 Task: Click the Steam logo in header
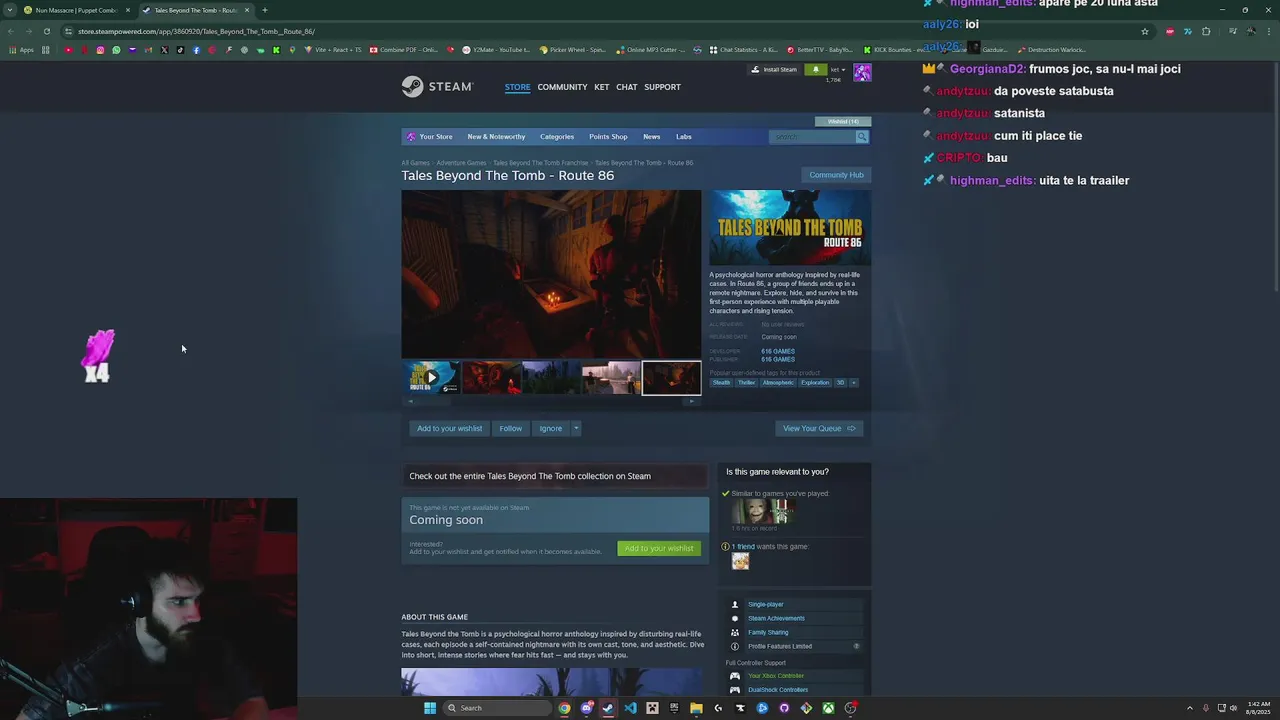(x=437, y=87)
